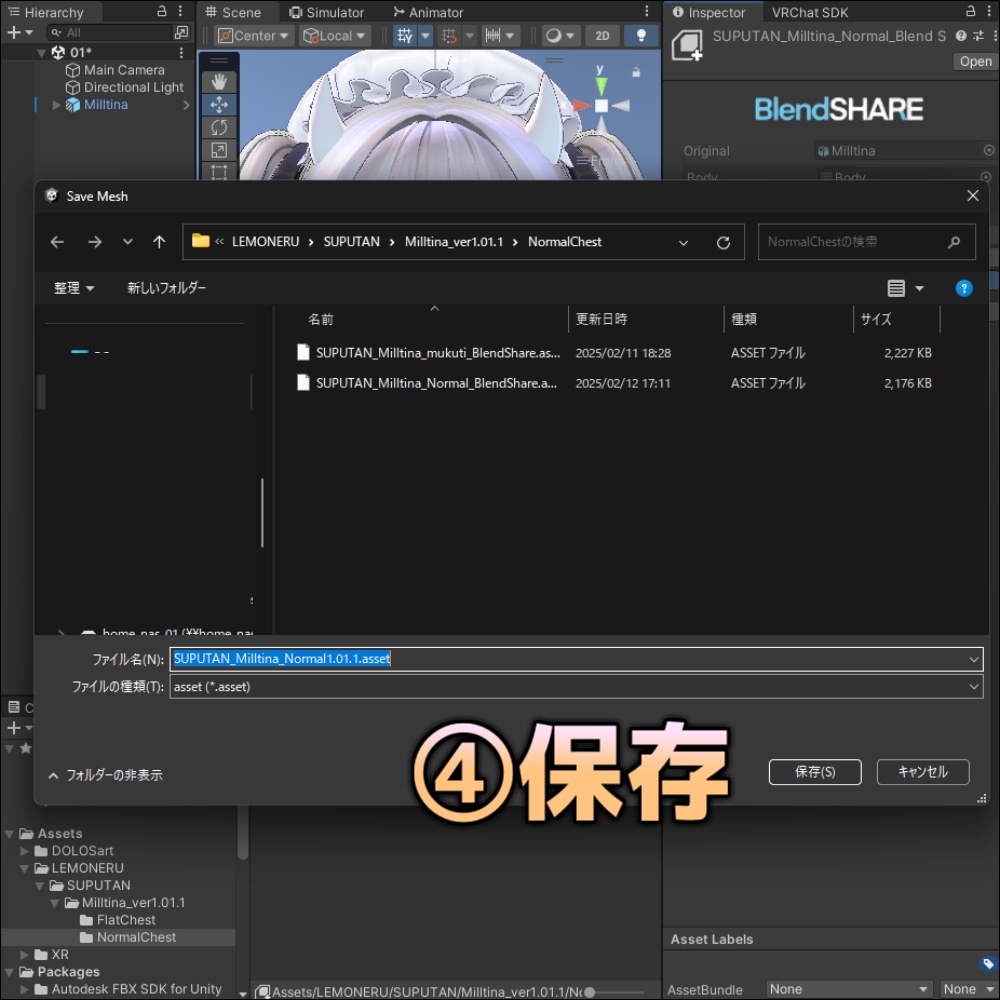Open Center pivot mode dropdown

(x=254, y=36)
